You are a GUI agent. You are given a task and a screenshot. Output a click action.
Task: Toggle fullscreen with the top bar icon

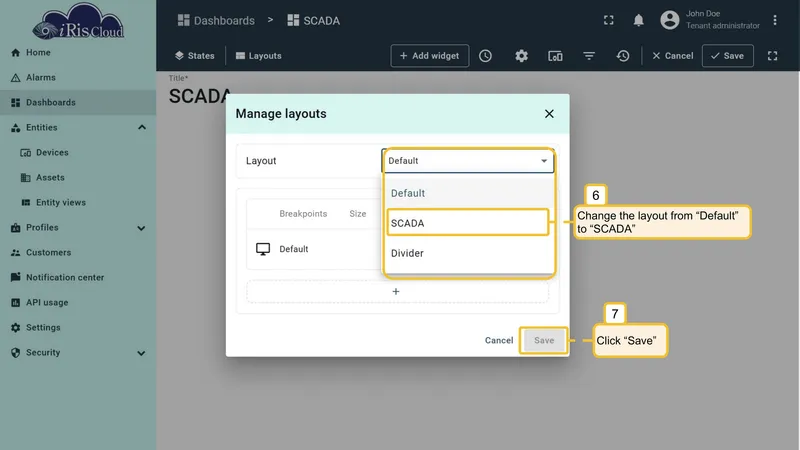[609, 20]
